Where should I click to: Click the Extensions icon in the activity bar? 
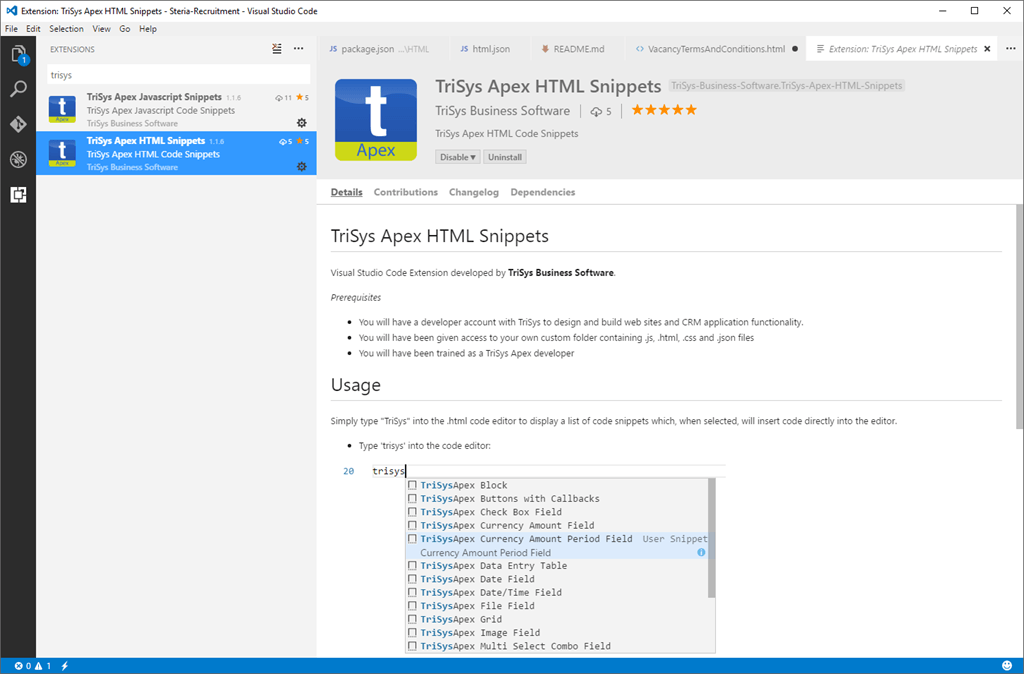tap(18, 195)
